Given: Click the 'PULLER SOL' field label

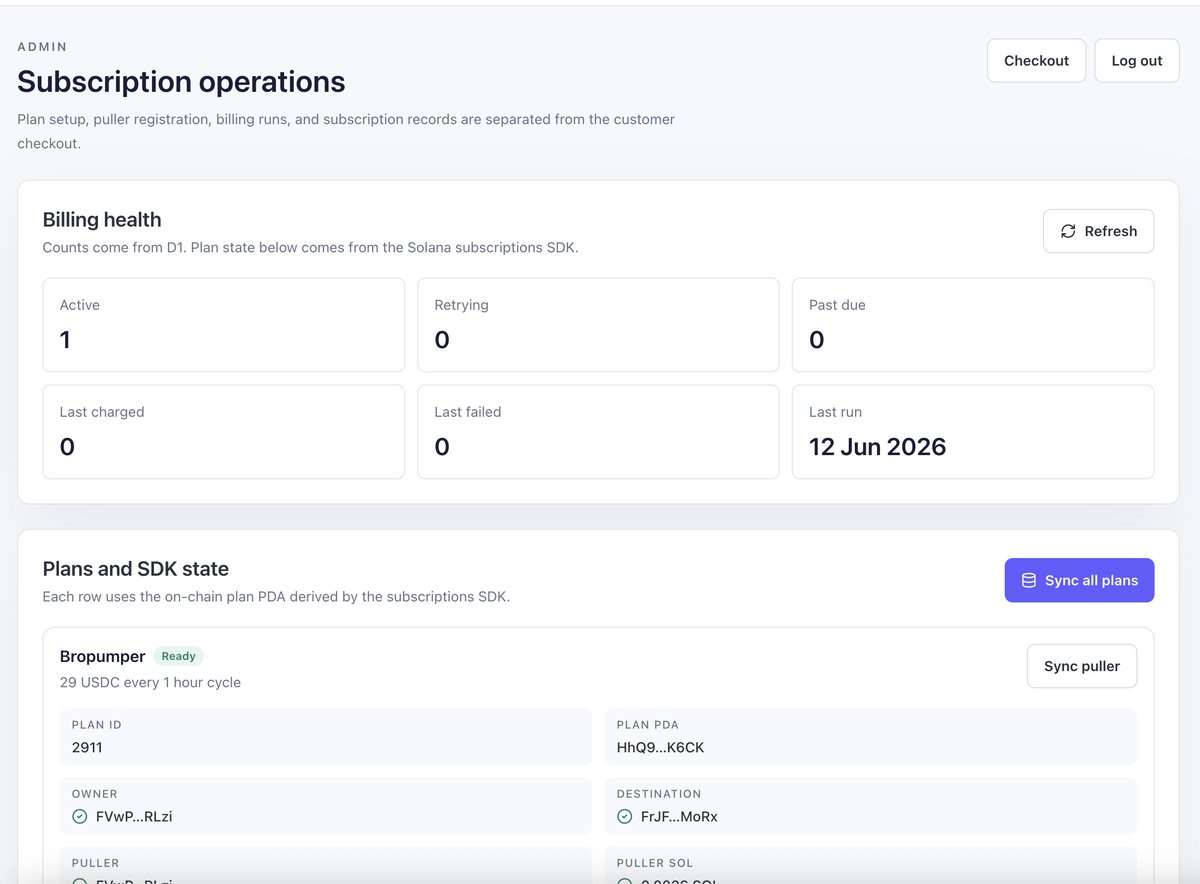Looking at the screenshot, I should (655, 863).
